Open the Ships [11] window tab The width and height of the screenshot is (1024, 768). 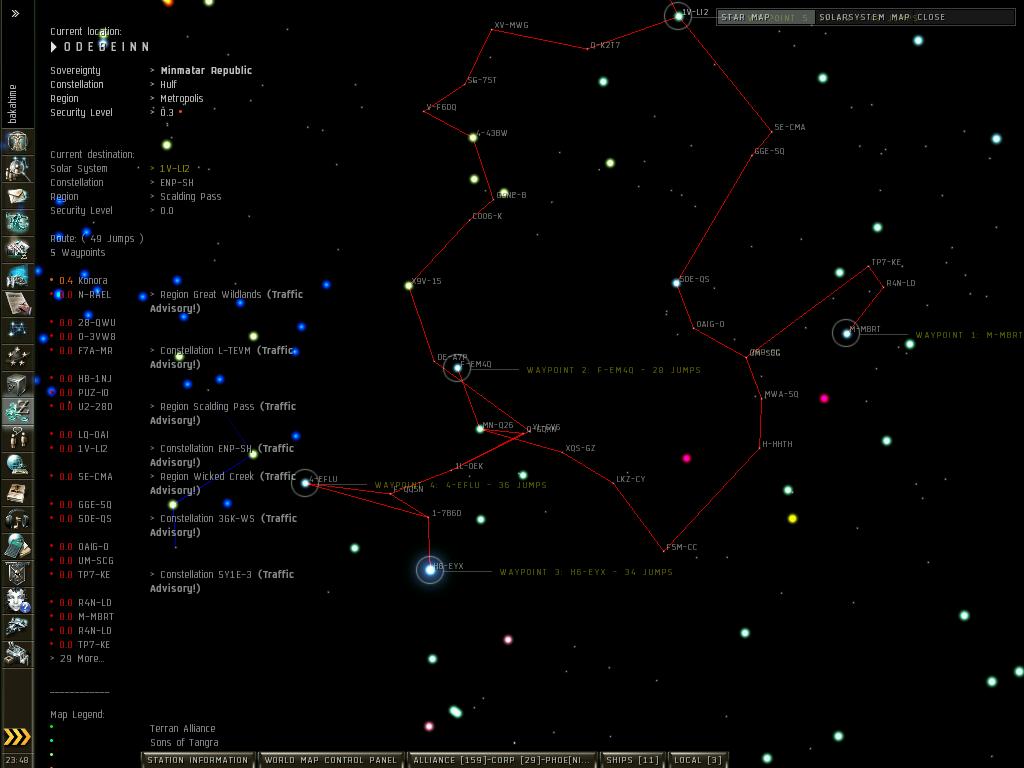[632, 760]
